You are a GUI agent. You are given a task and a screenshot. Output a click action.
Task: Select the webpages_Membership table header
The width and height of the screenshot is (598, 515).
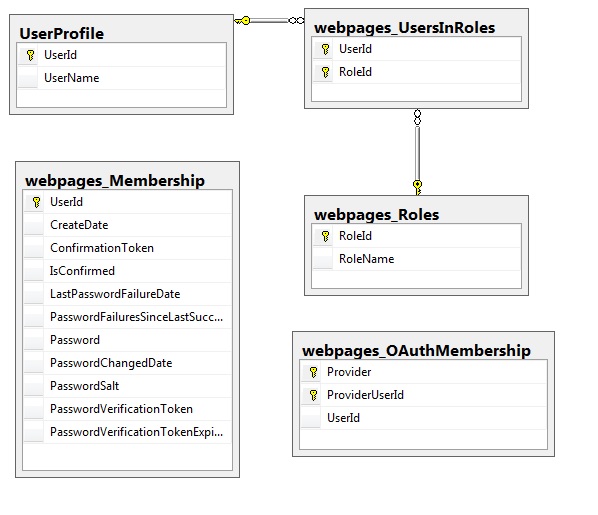coord(115,180)
